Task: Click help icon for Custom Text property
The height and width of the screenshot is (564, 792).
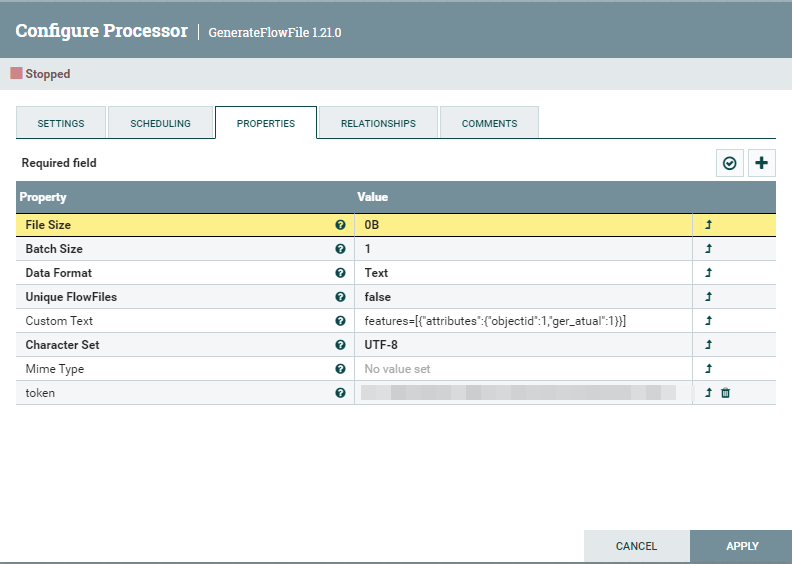Action: [x=340, y=321]
